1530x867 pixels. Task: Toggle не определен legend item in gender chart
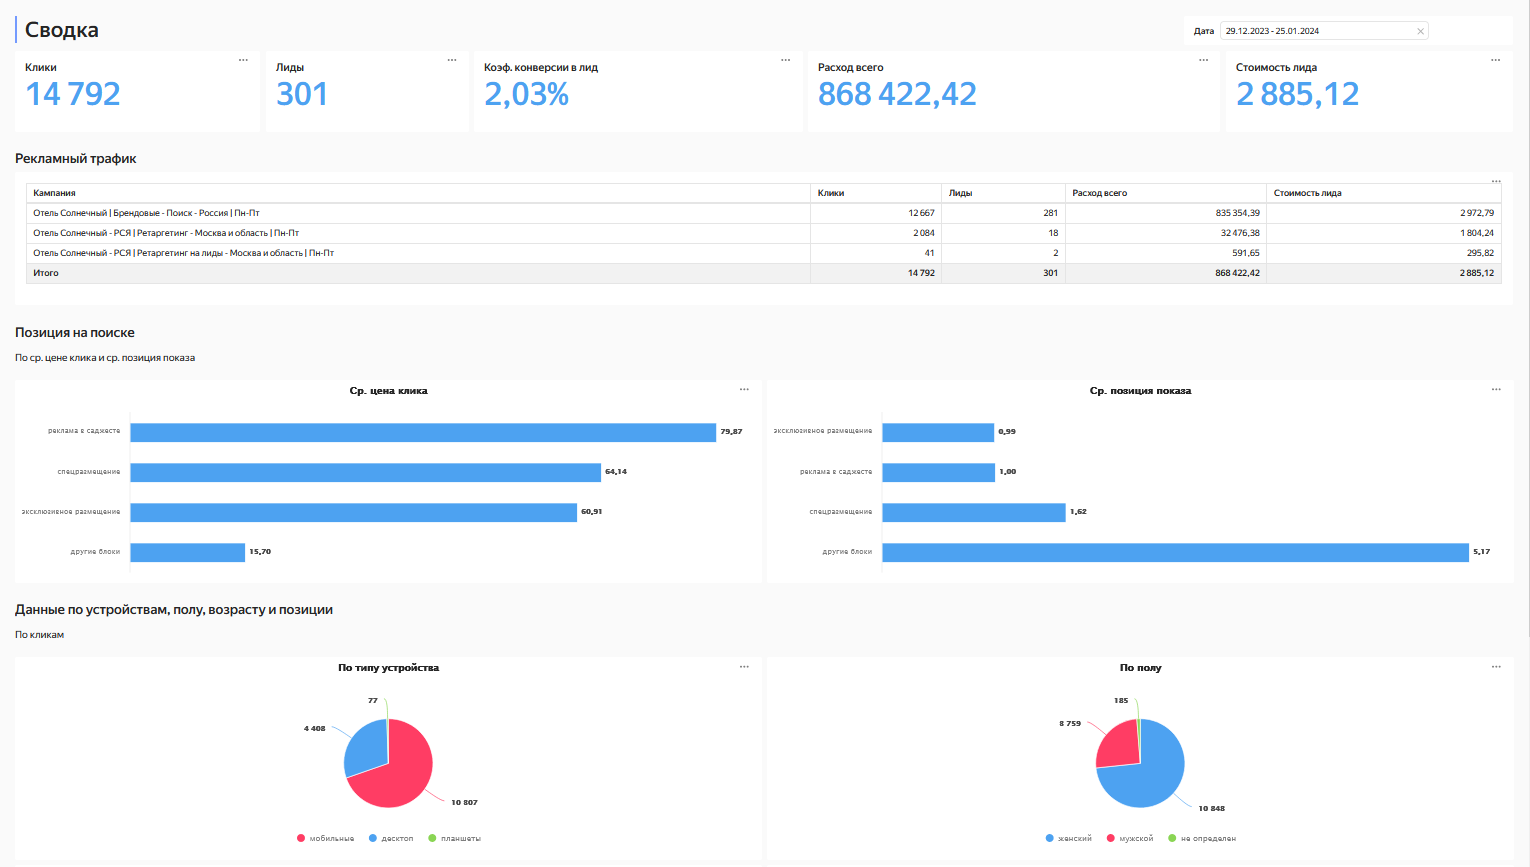point(1202,838)
